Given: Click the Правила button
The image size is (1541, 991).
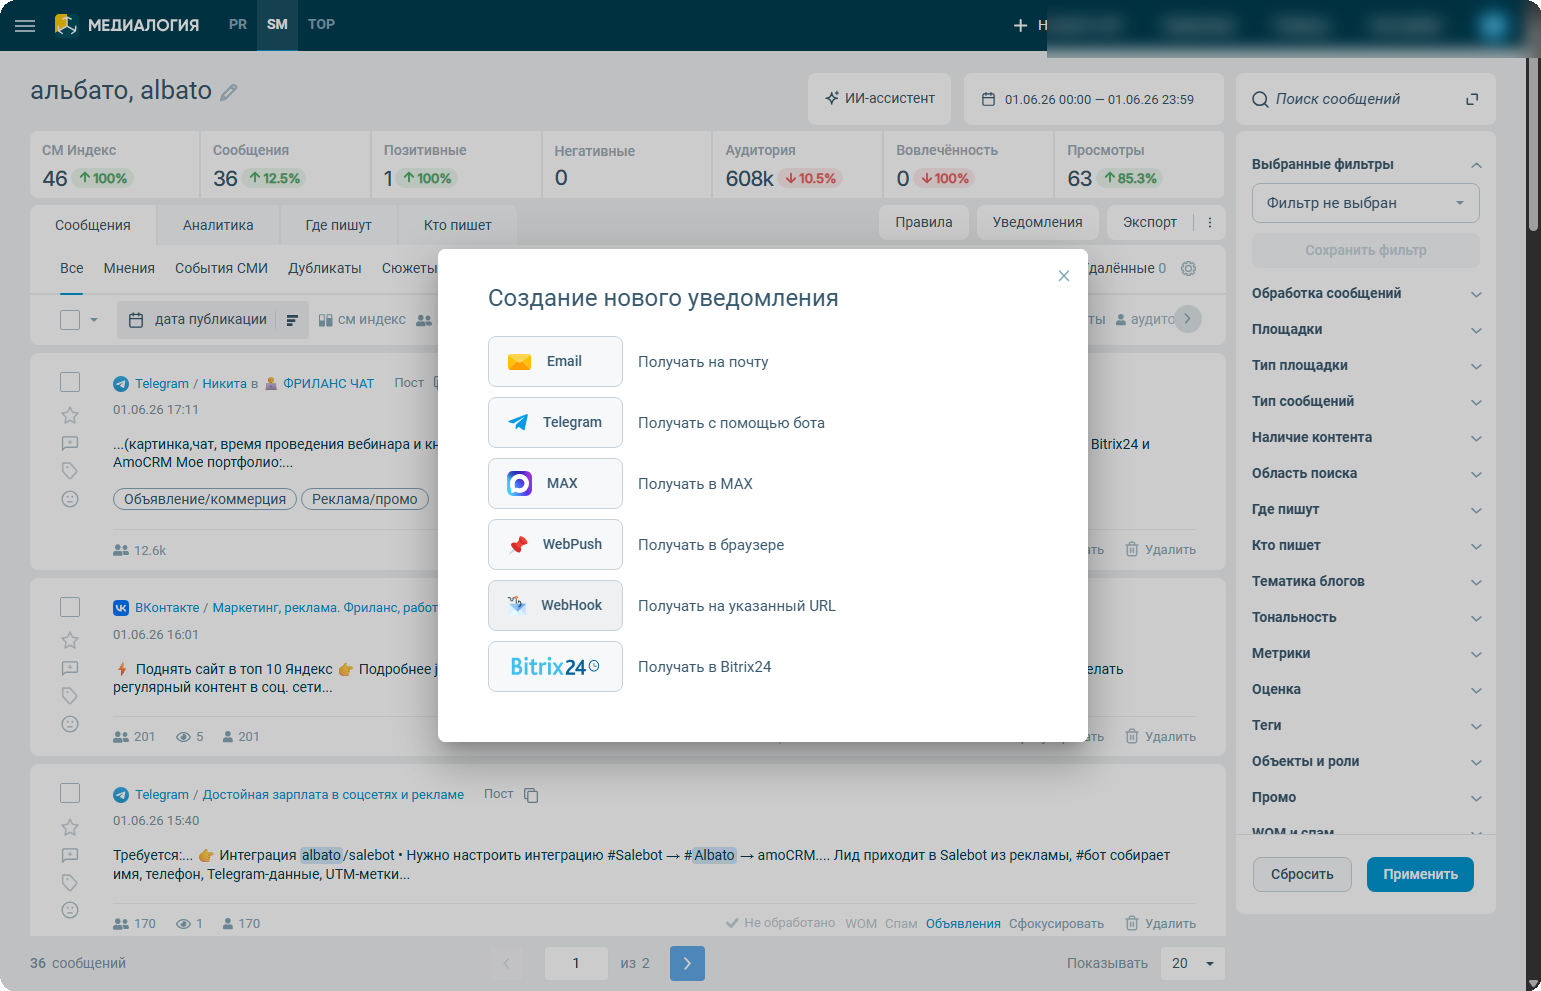Looking at the screenshot, I should [x=924, y=222].
